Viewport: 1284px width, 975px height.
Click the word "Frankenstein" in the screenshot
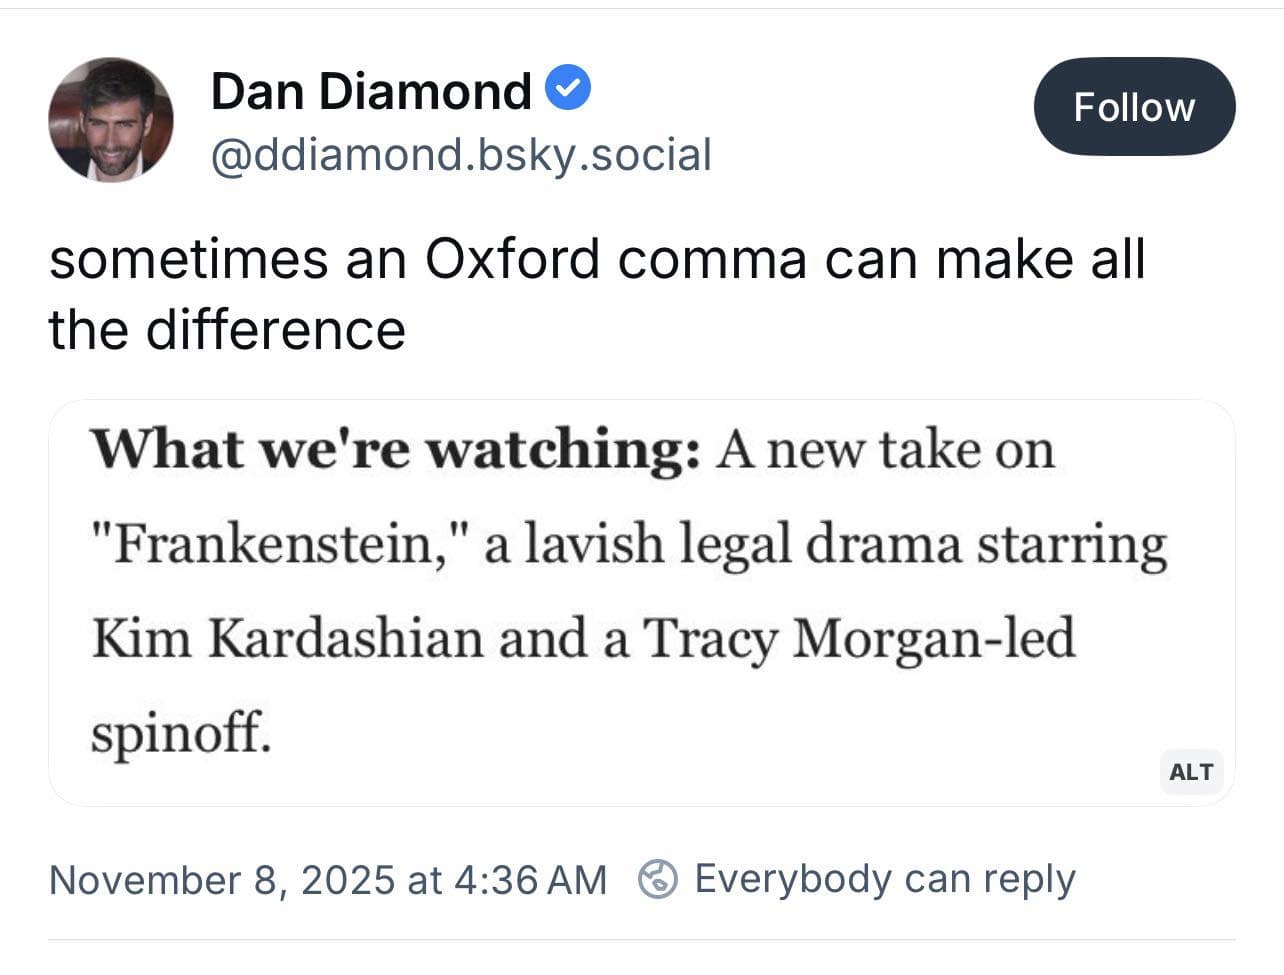pos(272,545)
